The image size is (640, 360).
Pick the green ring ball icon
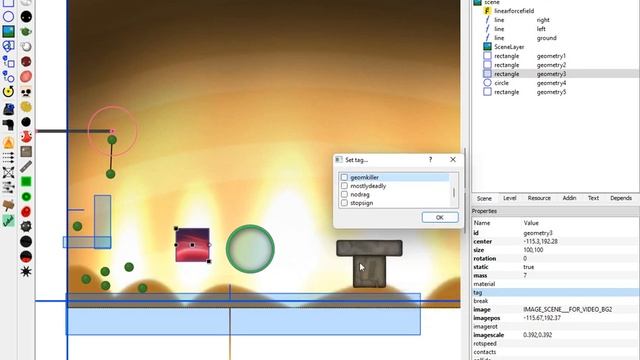tap(26, 197)
